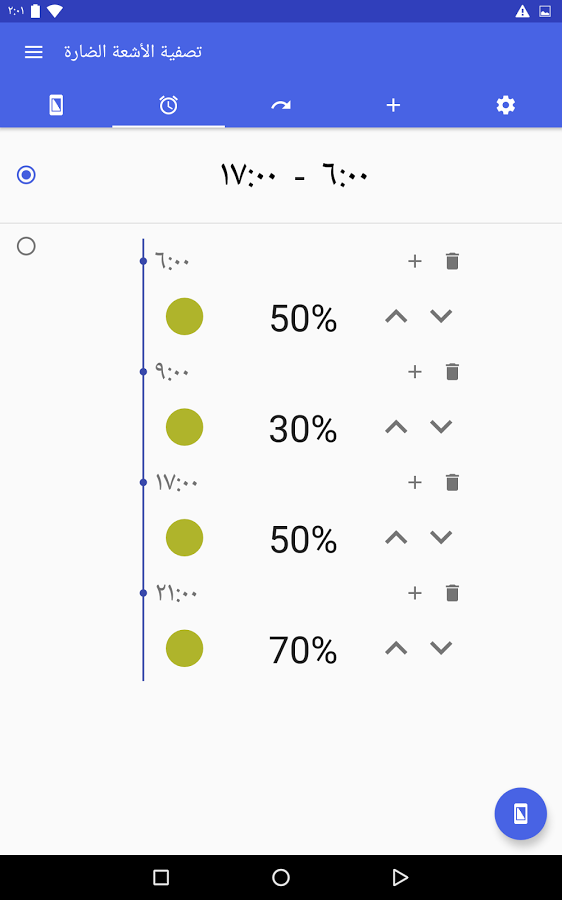
Task: Open the redo arrow tab
Action: pos(281,105)
